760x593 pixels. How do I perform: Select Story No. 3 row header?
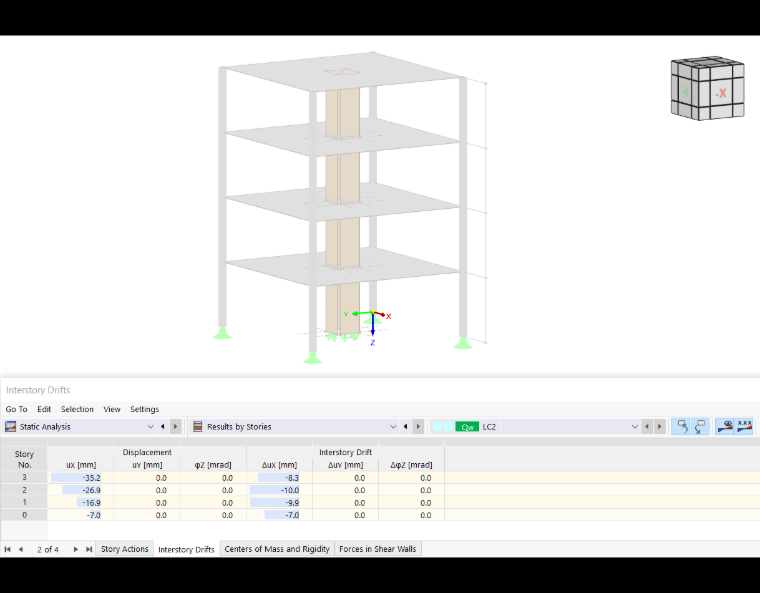coord(24,478)
